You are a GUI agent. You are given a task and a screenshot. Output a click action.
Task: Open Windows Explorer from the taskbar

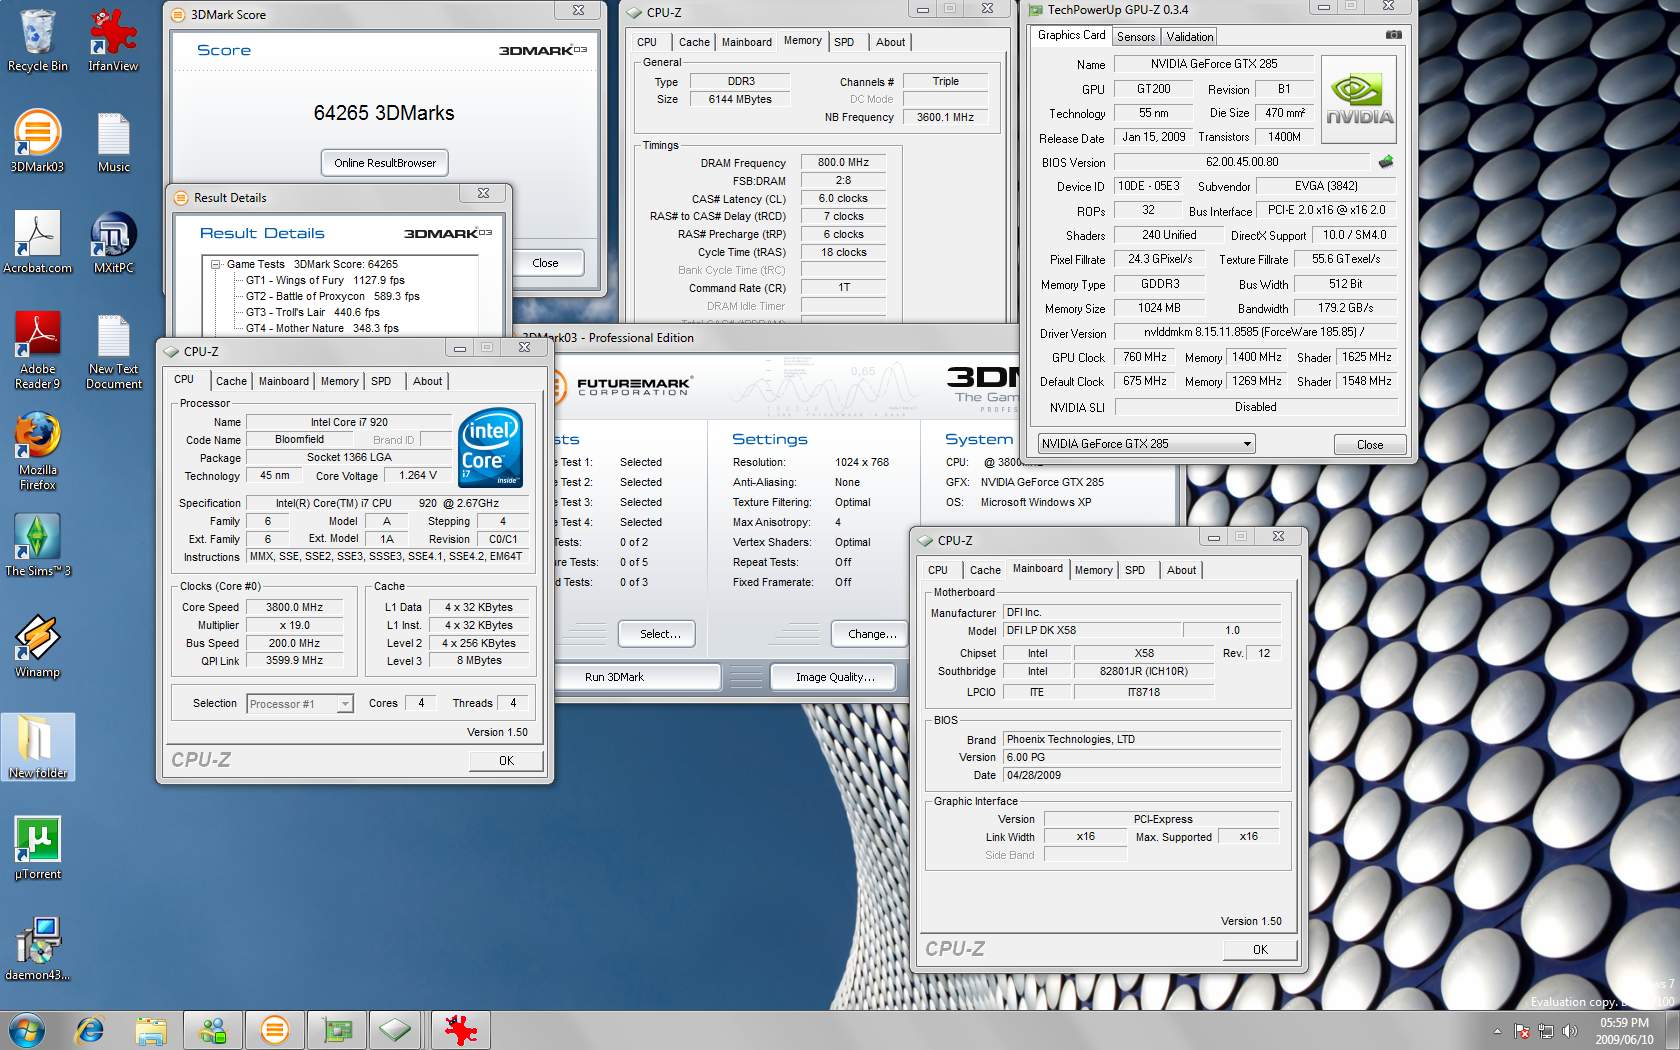(x=151, y=1030)
